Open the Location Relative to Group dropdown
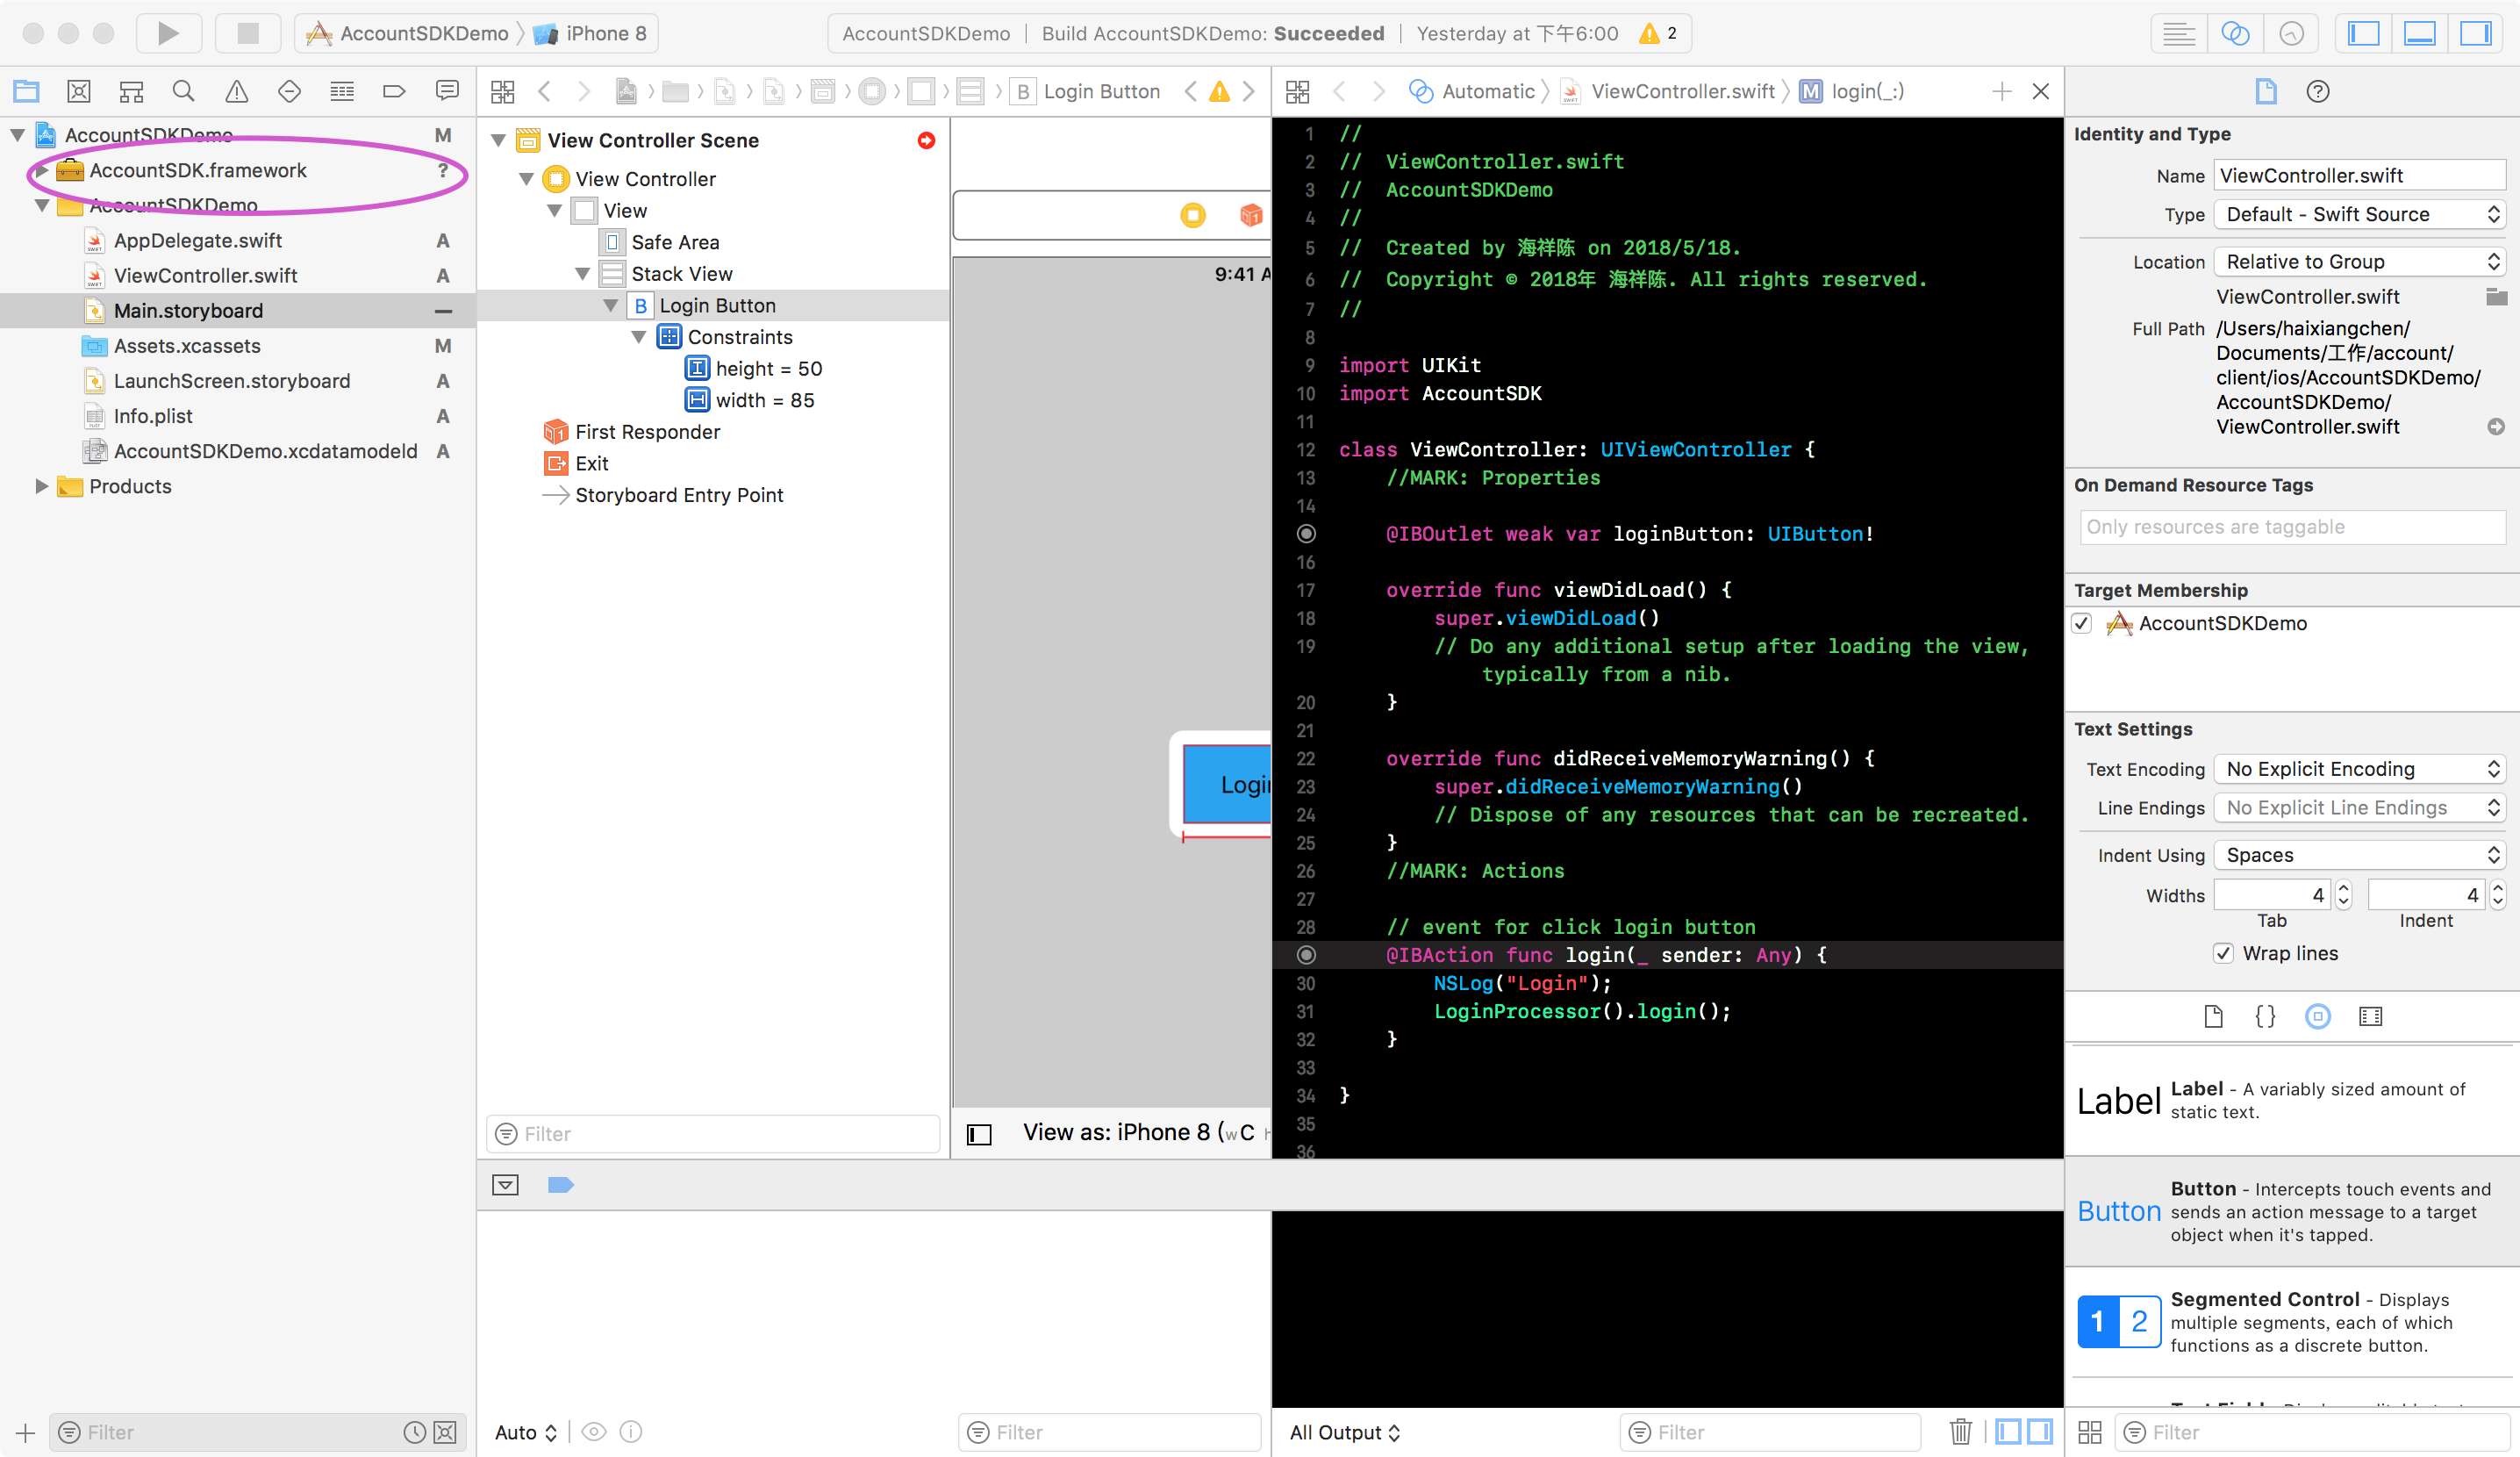The image size is (2520, 1457). click(2359, 261)
